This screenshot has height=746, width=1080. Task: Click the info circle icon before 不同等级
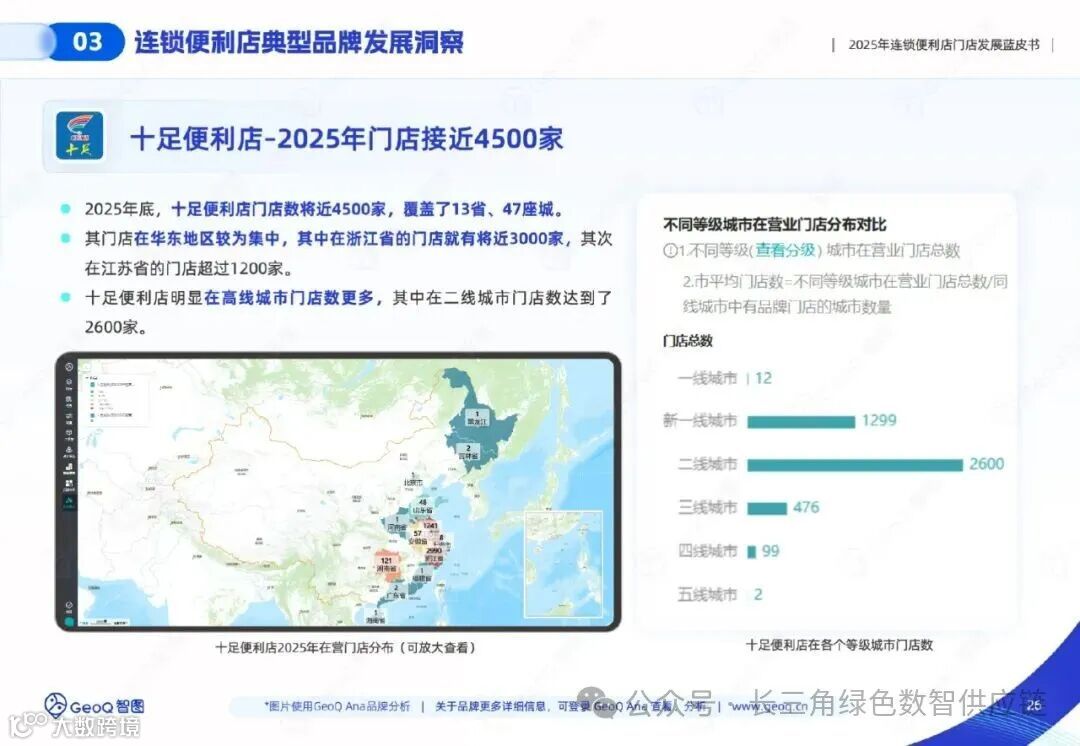(669, 250)
